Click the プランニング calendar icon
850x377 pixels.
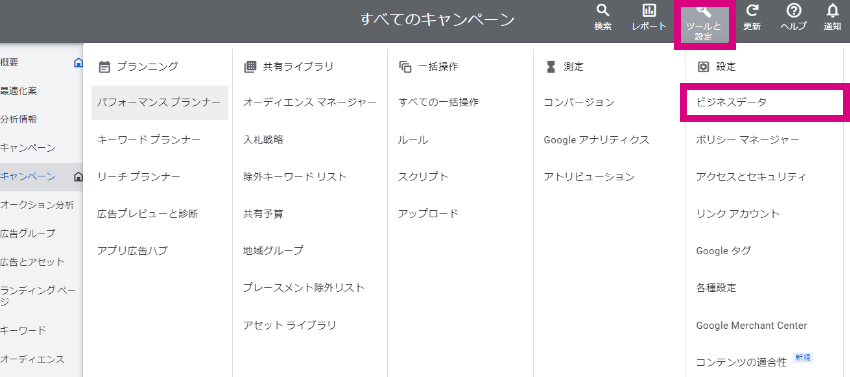point(105,67)
